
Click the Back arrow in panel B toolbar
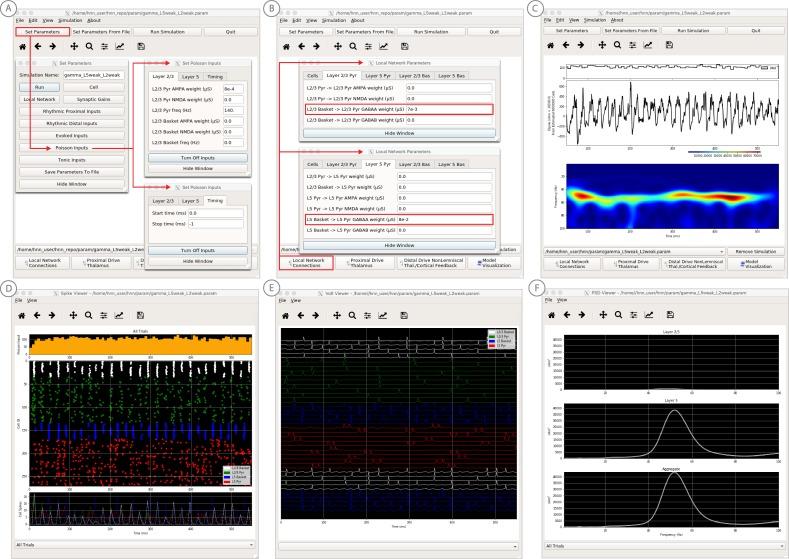coord(301,46)
